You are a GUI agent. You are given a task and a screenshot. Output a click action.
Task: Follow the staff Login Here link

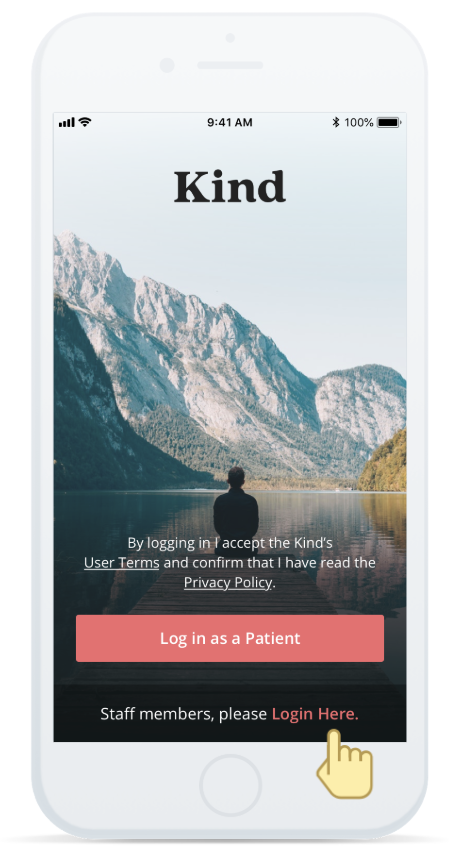point(315,714)
